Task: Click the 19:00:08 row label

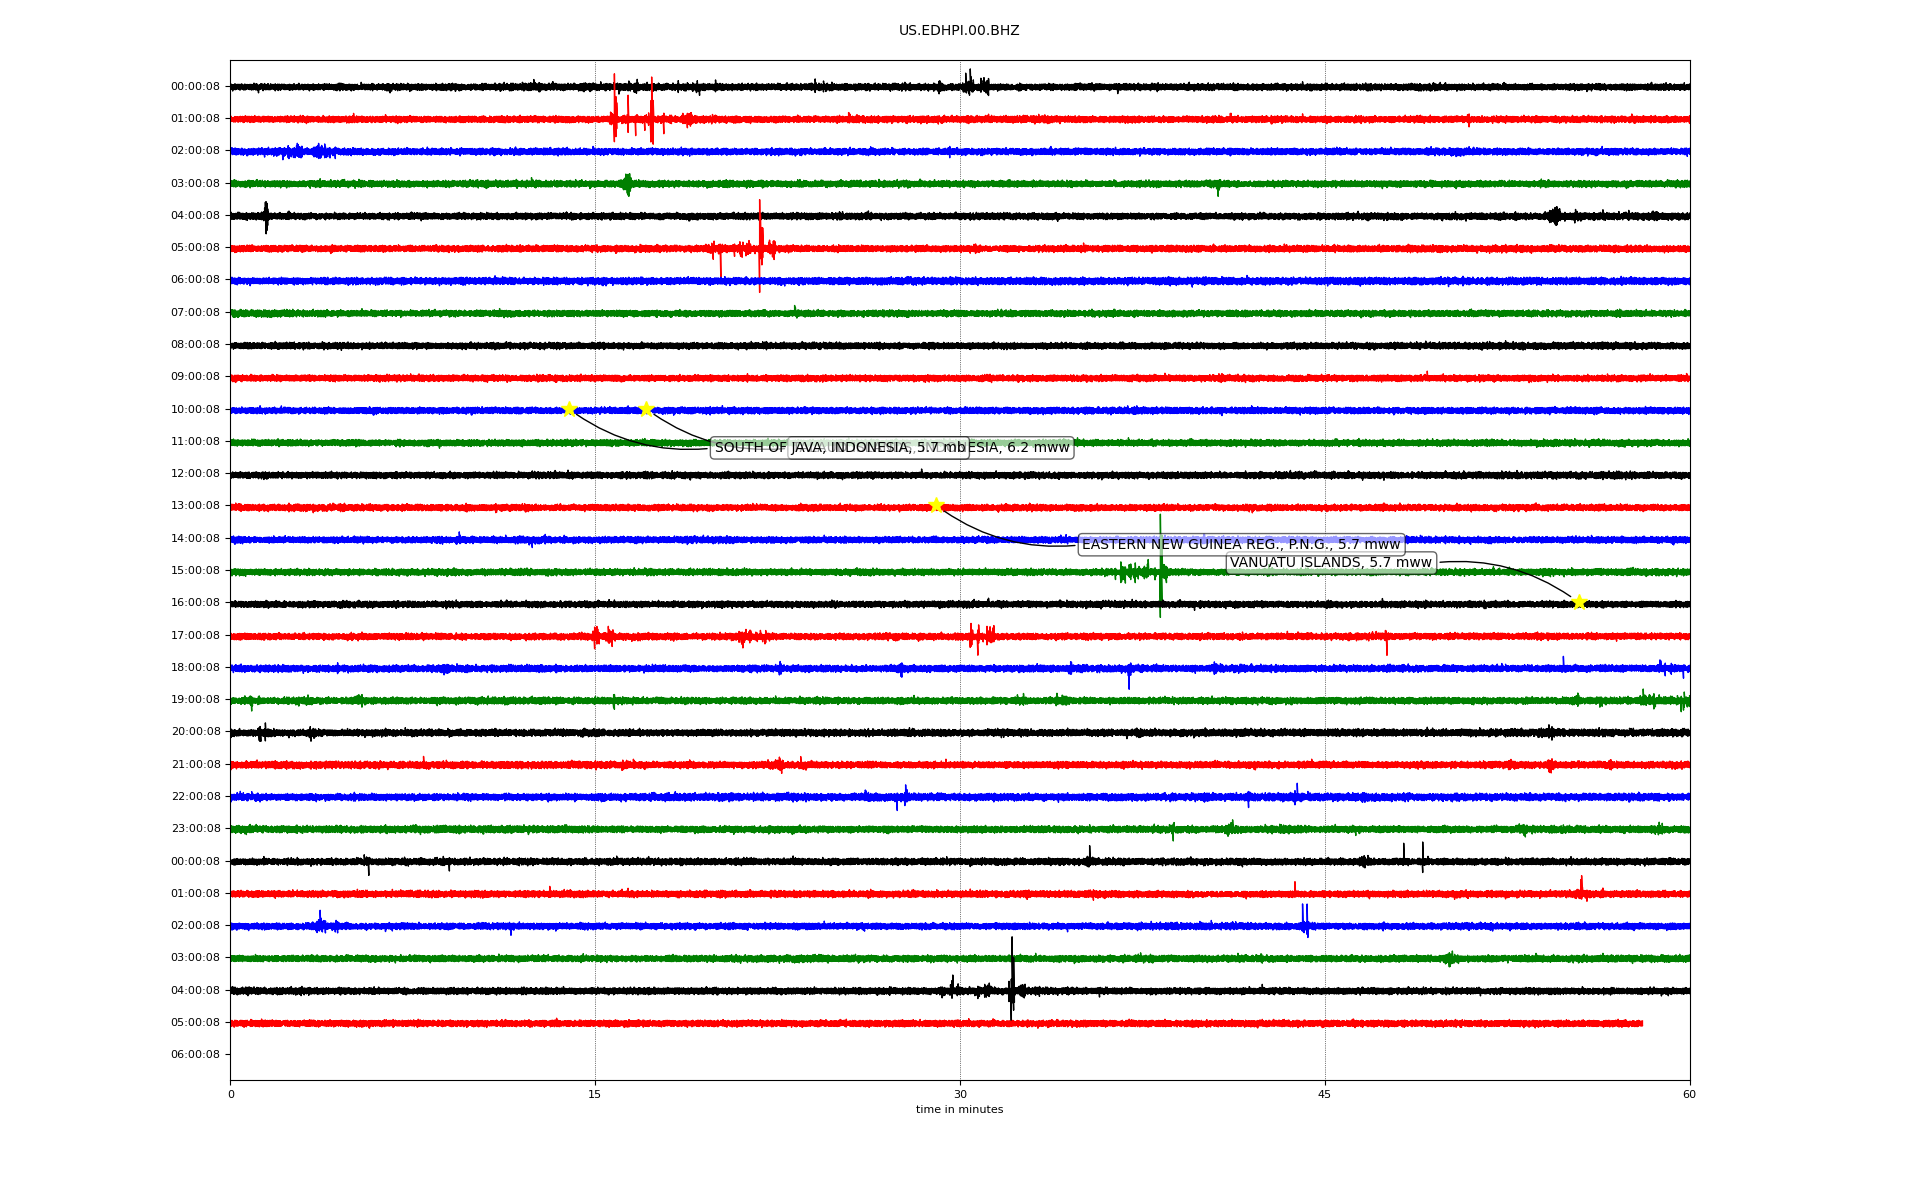Action: [195, 699]
